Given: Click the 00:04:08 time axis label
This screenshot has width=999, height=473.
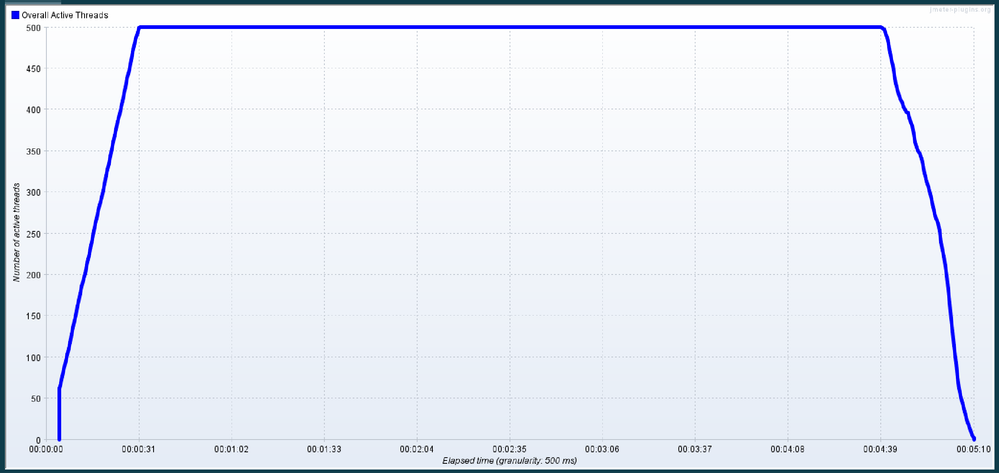Looking at the screenshot, I should coord(789,449).
